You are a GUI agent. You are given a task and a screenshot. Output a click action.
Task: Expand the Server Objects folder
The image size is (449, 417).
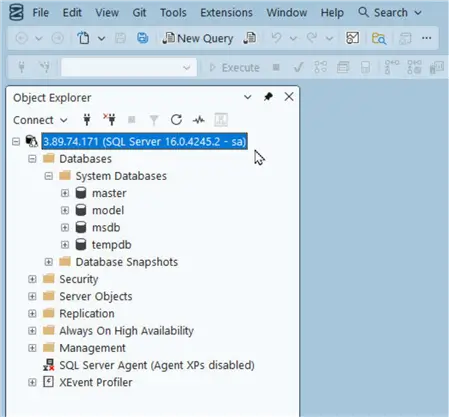tap(32, 296)
